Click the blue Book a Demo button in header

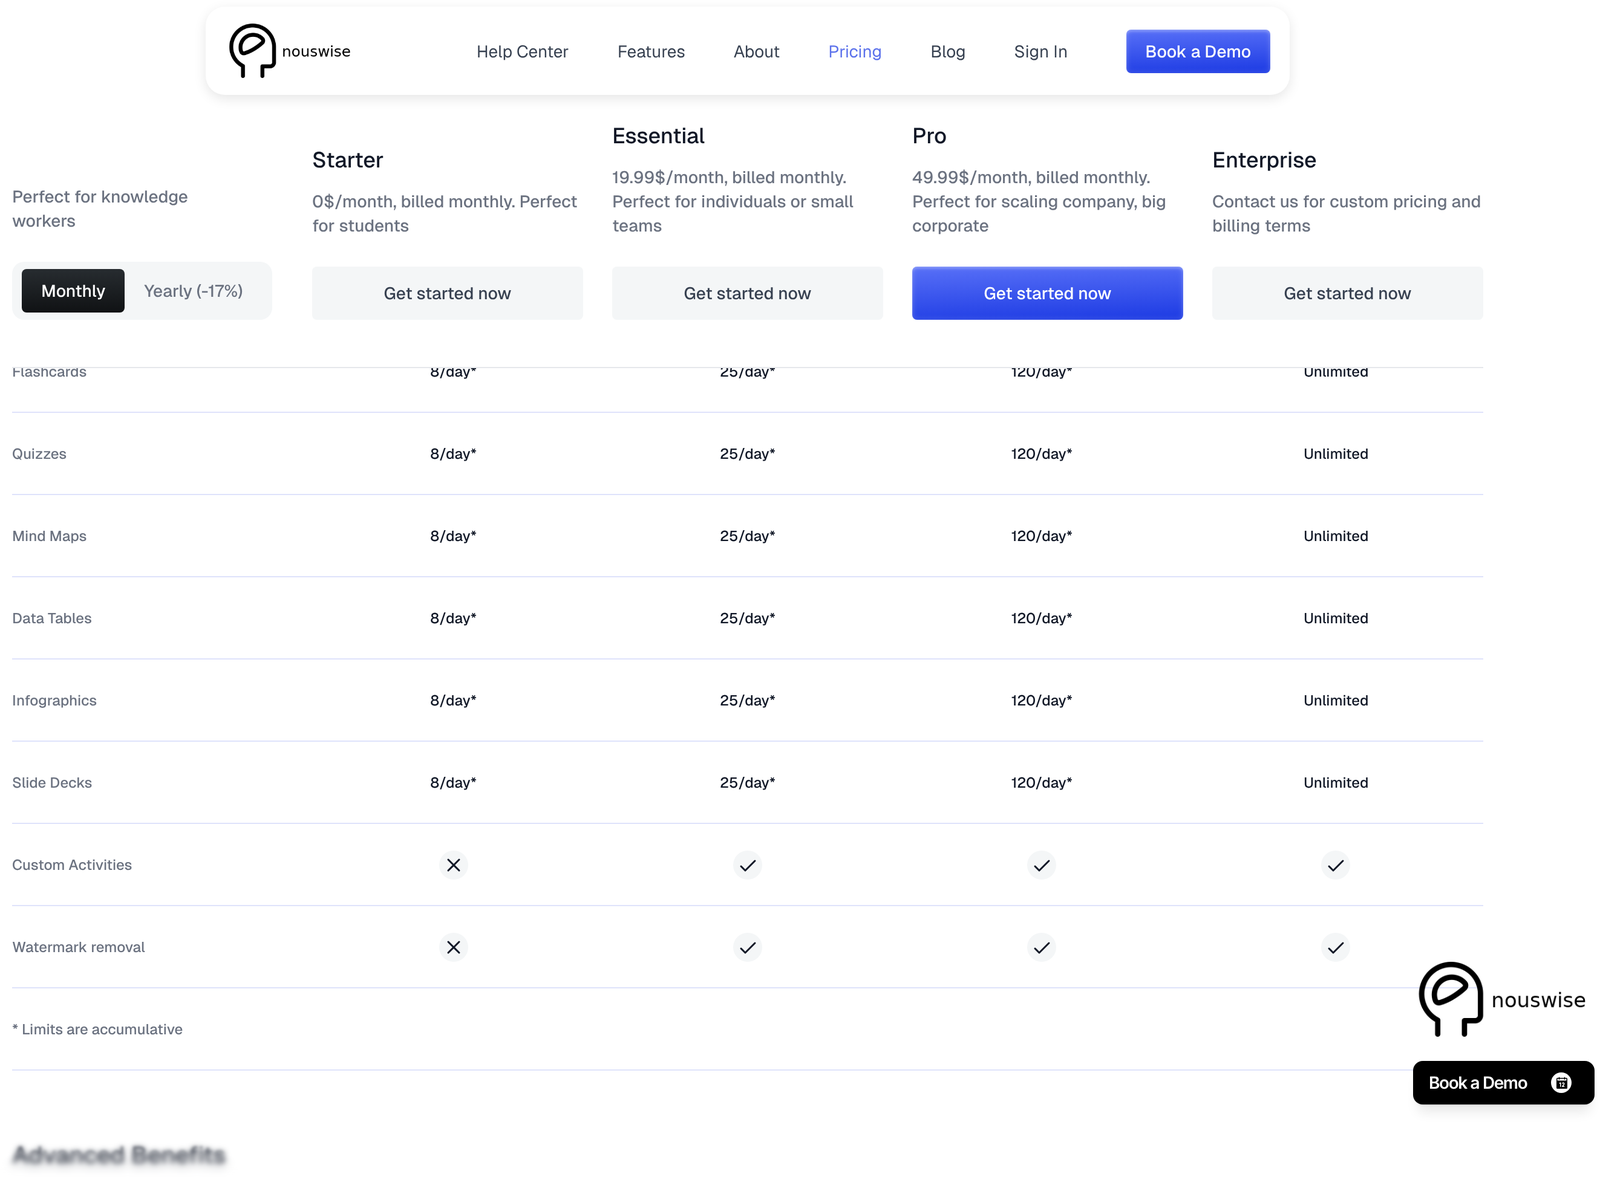pos(1198,51)
